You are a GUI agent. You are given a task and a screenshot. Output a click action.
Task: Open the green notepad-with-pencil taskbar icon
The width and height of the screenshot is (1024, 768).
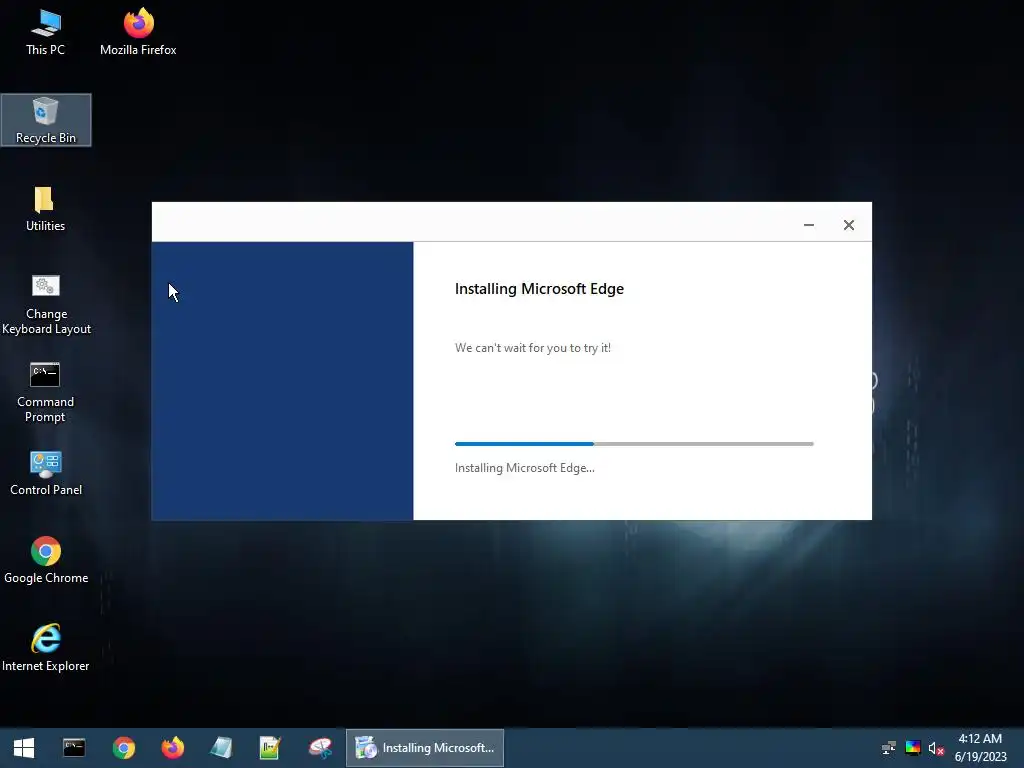coord(270,748)
